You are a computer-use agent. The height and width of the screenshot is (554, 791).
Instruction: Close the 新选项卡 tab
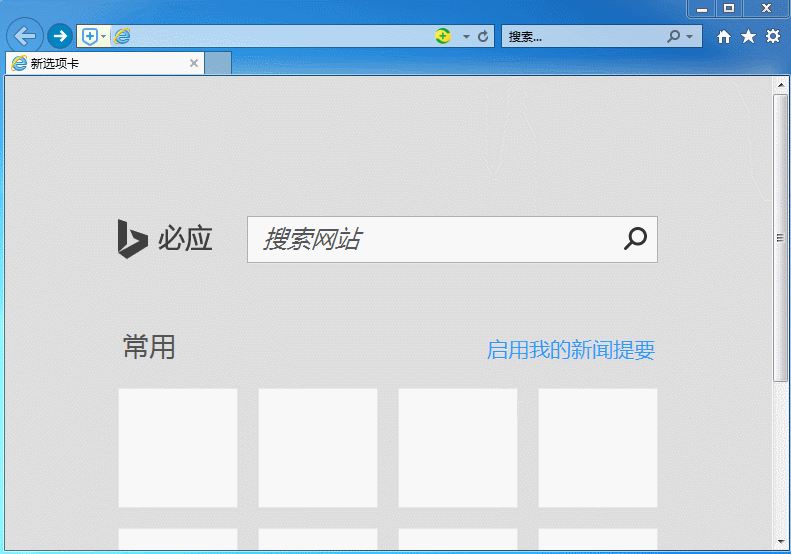click(194, 63)
